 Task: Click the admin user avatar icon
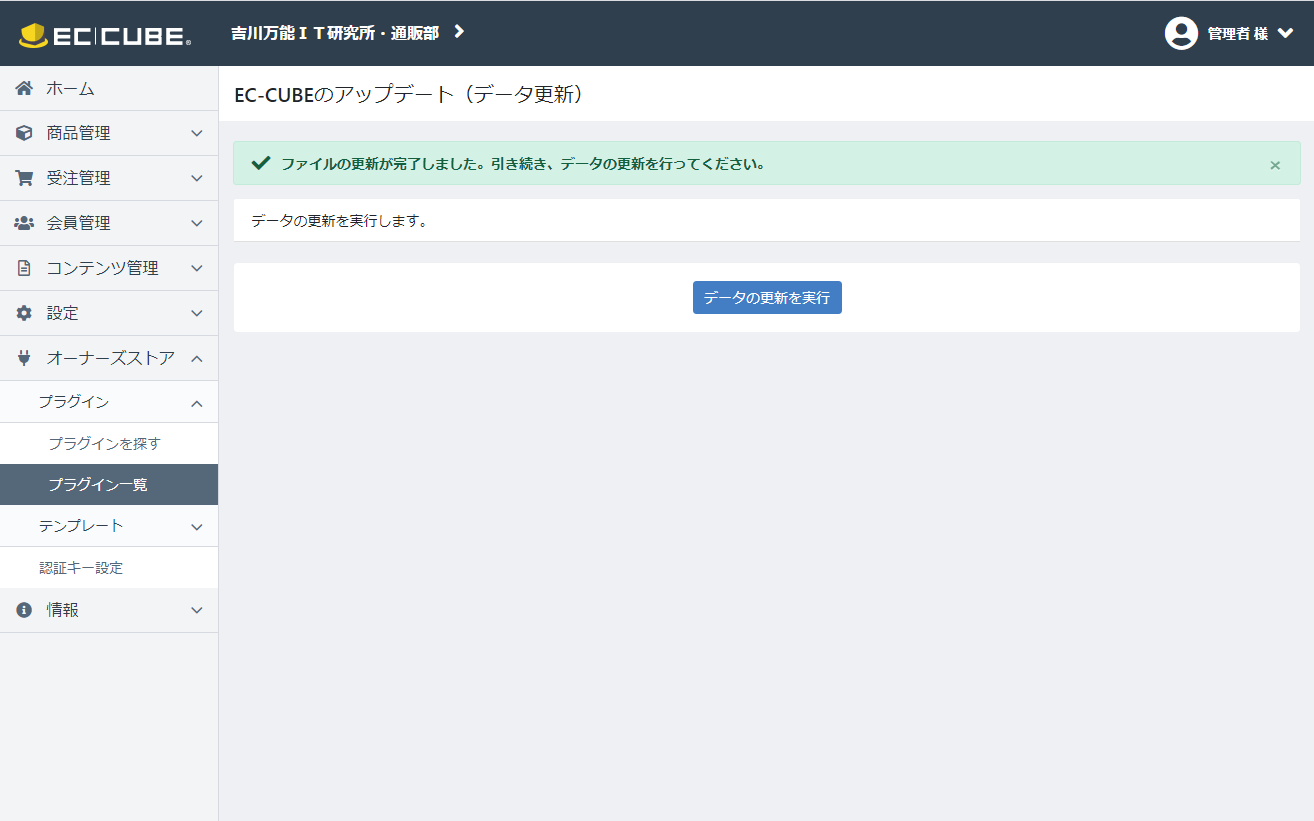coord(1181,33)
